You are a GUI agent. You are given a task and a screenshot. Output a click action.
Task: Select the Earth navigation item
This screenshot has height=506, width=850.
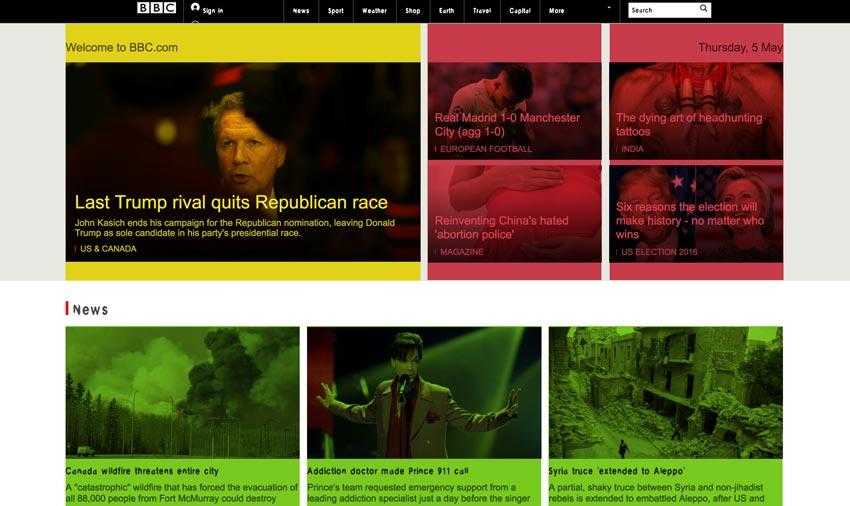(x=446, y=11)
